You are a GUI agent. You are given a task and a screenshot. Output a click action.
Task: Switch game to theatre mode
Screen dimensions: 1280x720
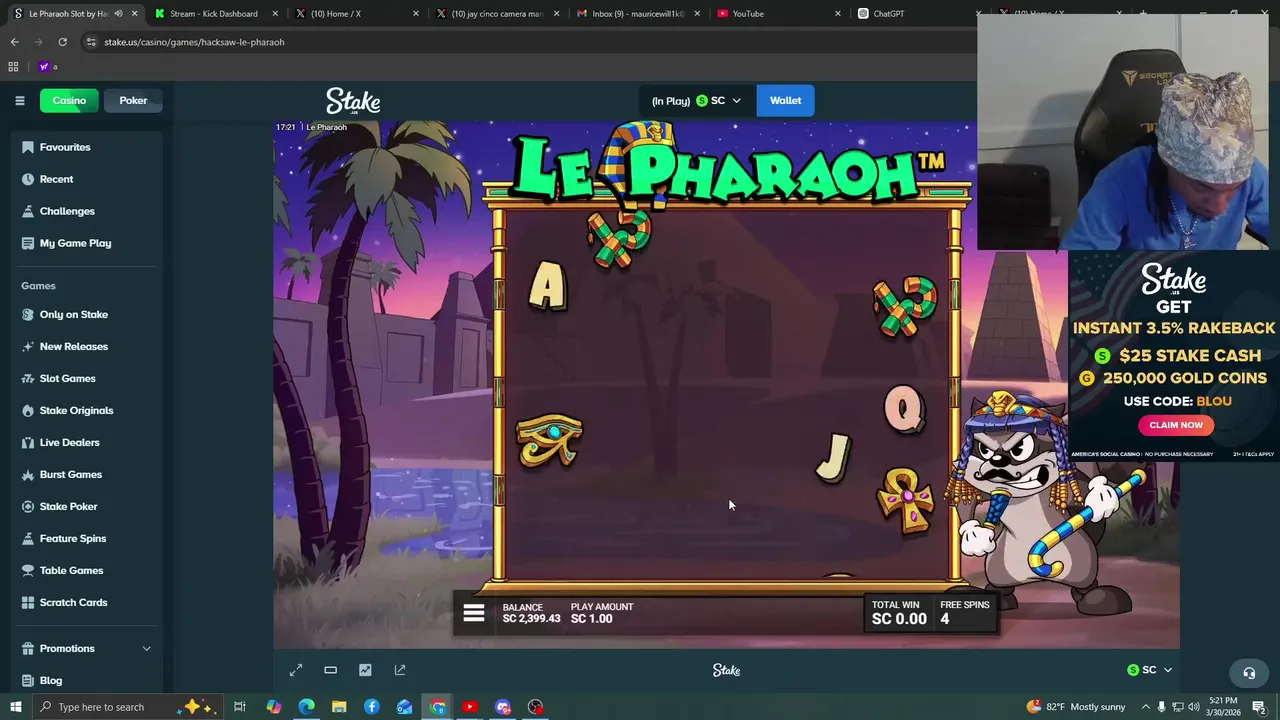(x=330, y=670)
